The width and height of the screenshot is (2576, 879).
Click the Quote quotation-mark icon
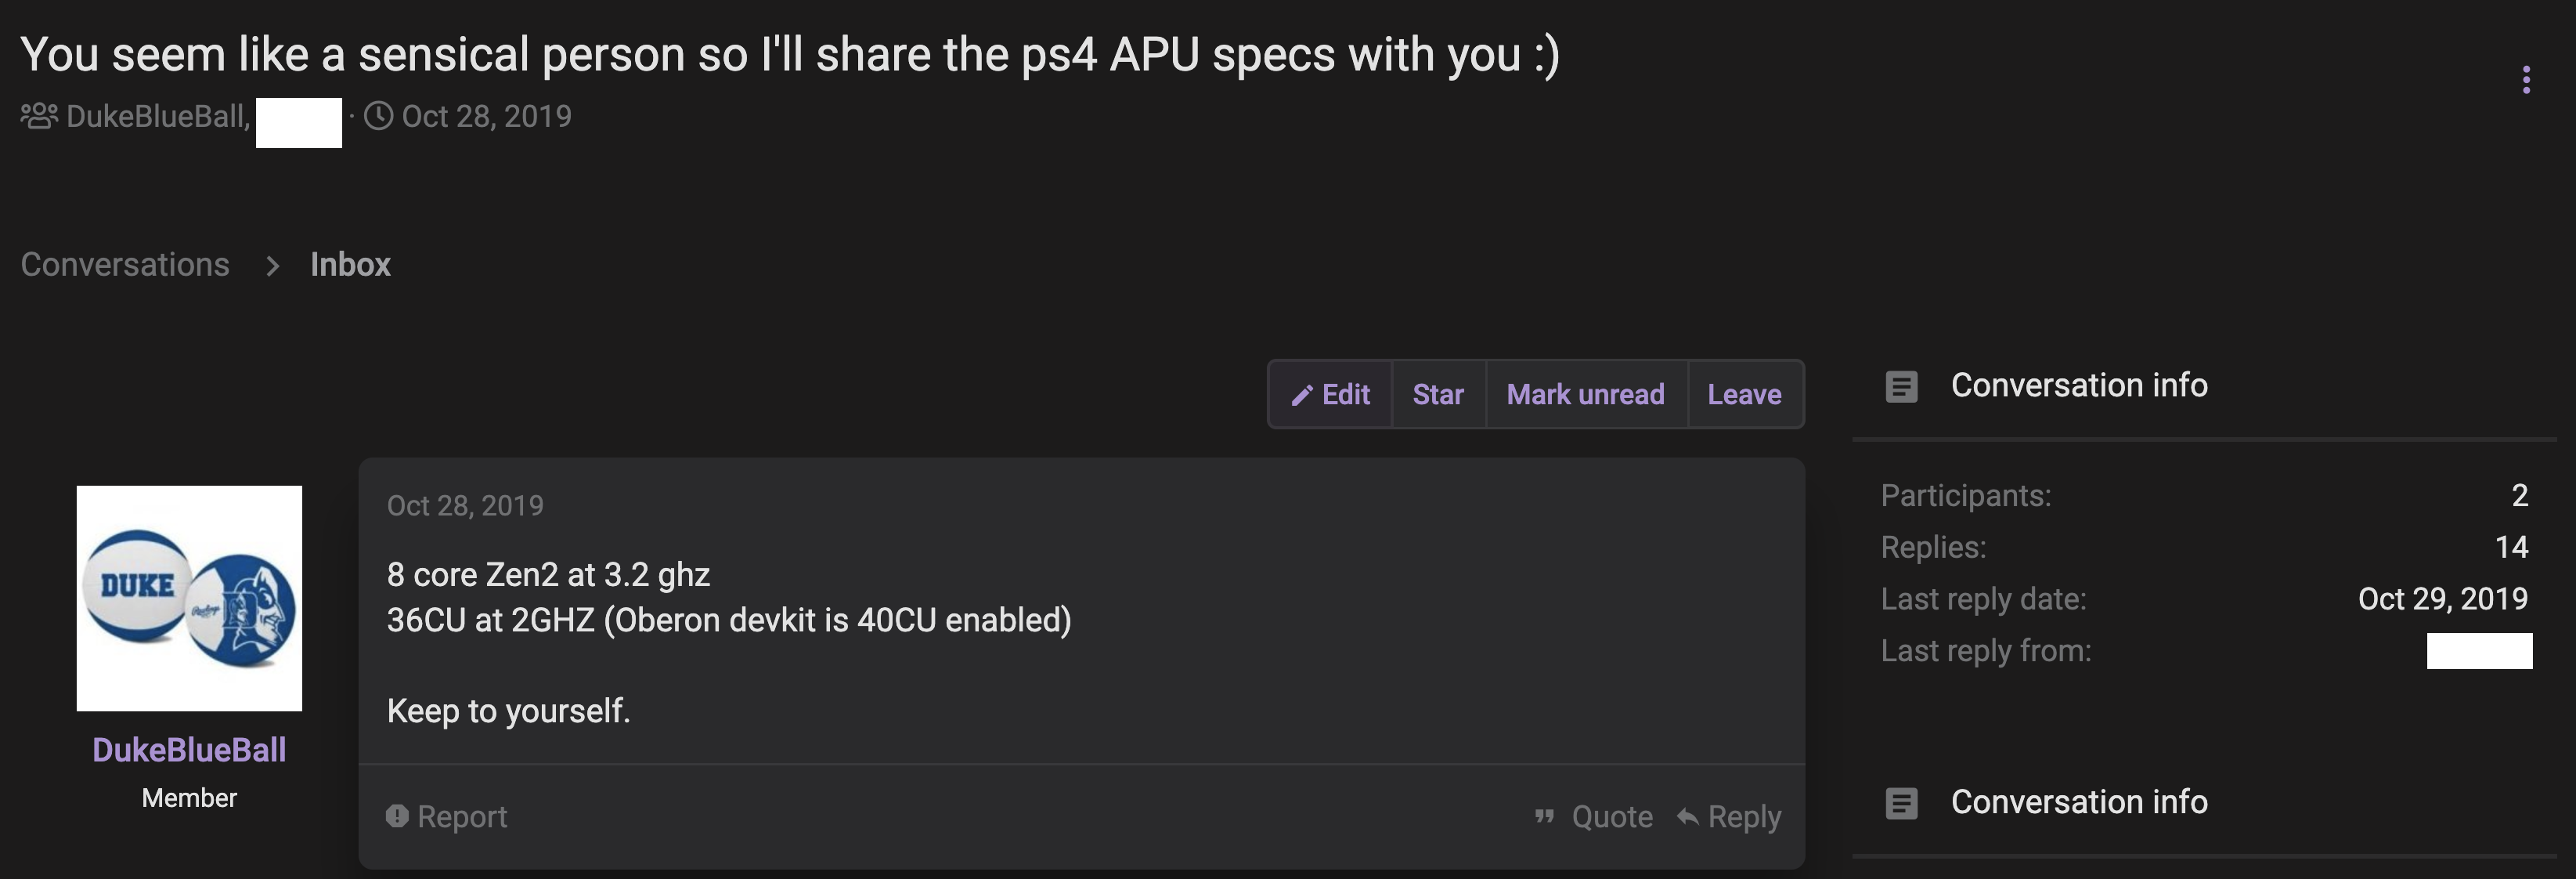pyautogui.click(x=1544, y=817)
